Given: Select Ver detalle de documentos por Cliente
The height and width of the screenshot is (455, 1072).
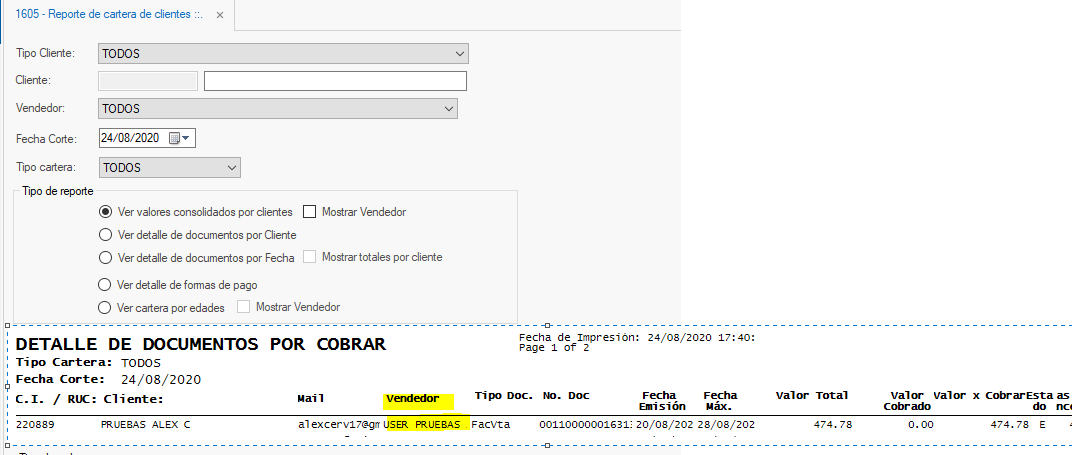Looking at the screenshot, I should point(105,235).
